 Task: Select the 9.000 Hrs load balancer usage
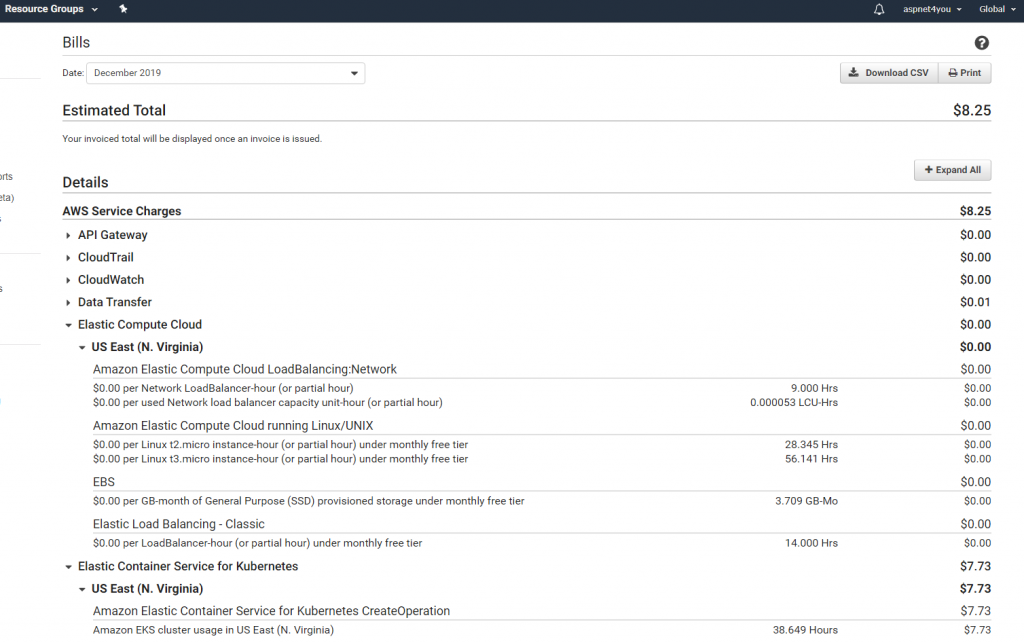814,388
